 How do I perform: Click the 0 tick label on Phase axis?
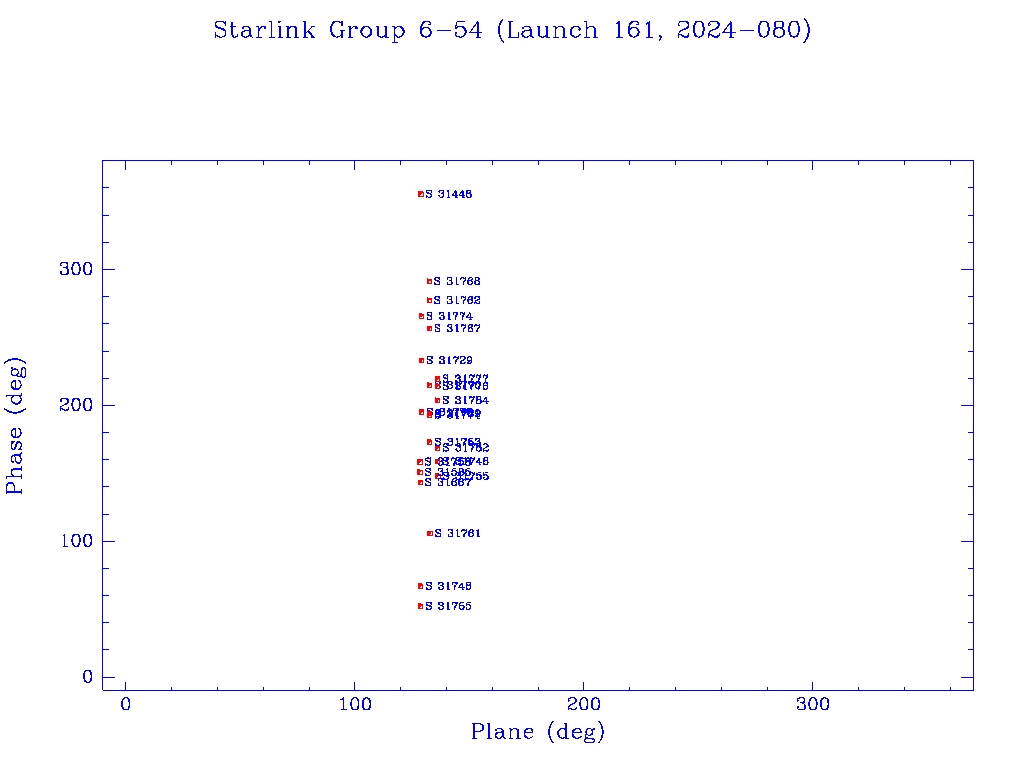coord(88,677)
